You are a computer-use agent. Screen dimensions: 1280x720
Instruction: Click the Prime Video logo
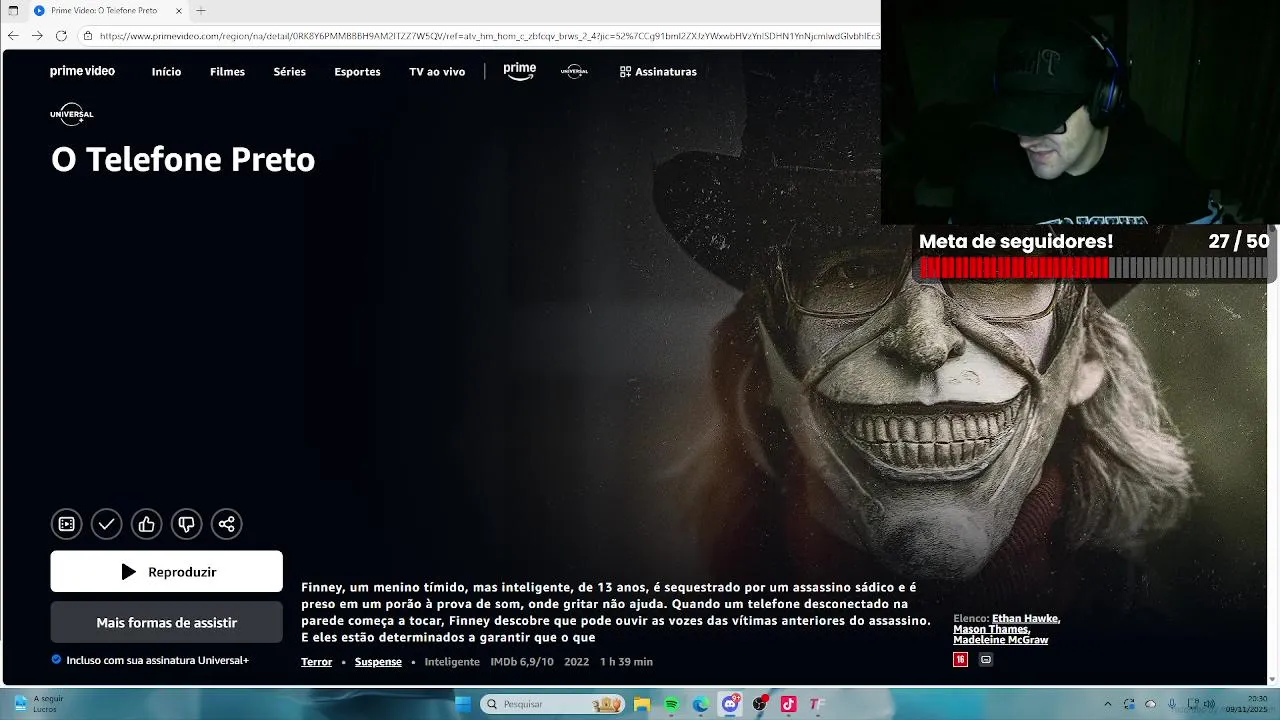point(82,71)
